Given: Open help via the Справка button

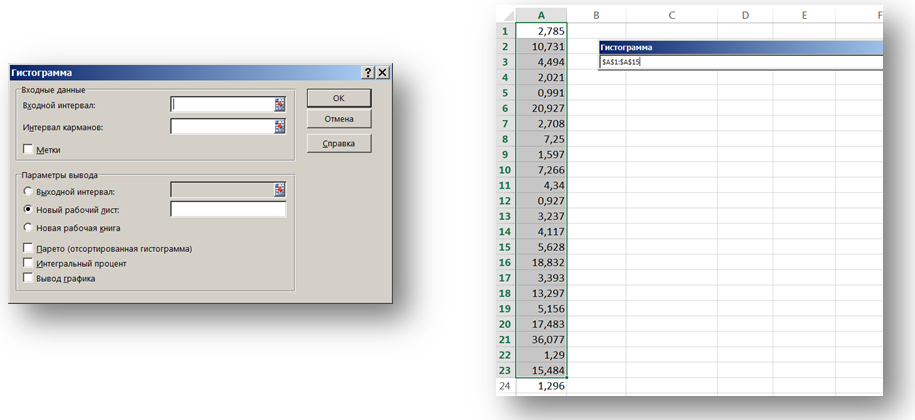Looking at the screenshot, I should point(339,143).
